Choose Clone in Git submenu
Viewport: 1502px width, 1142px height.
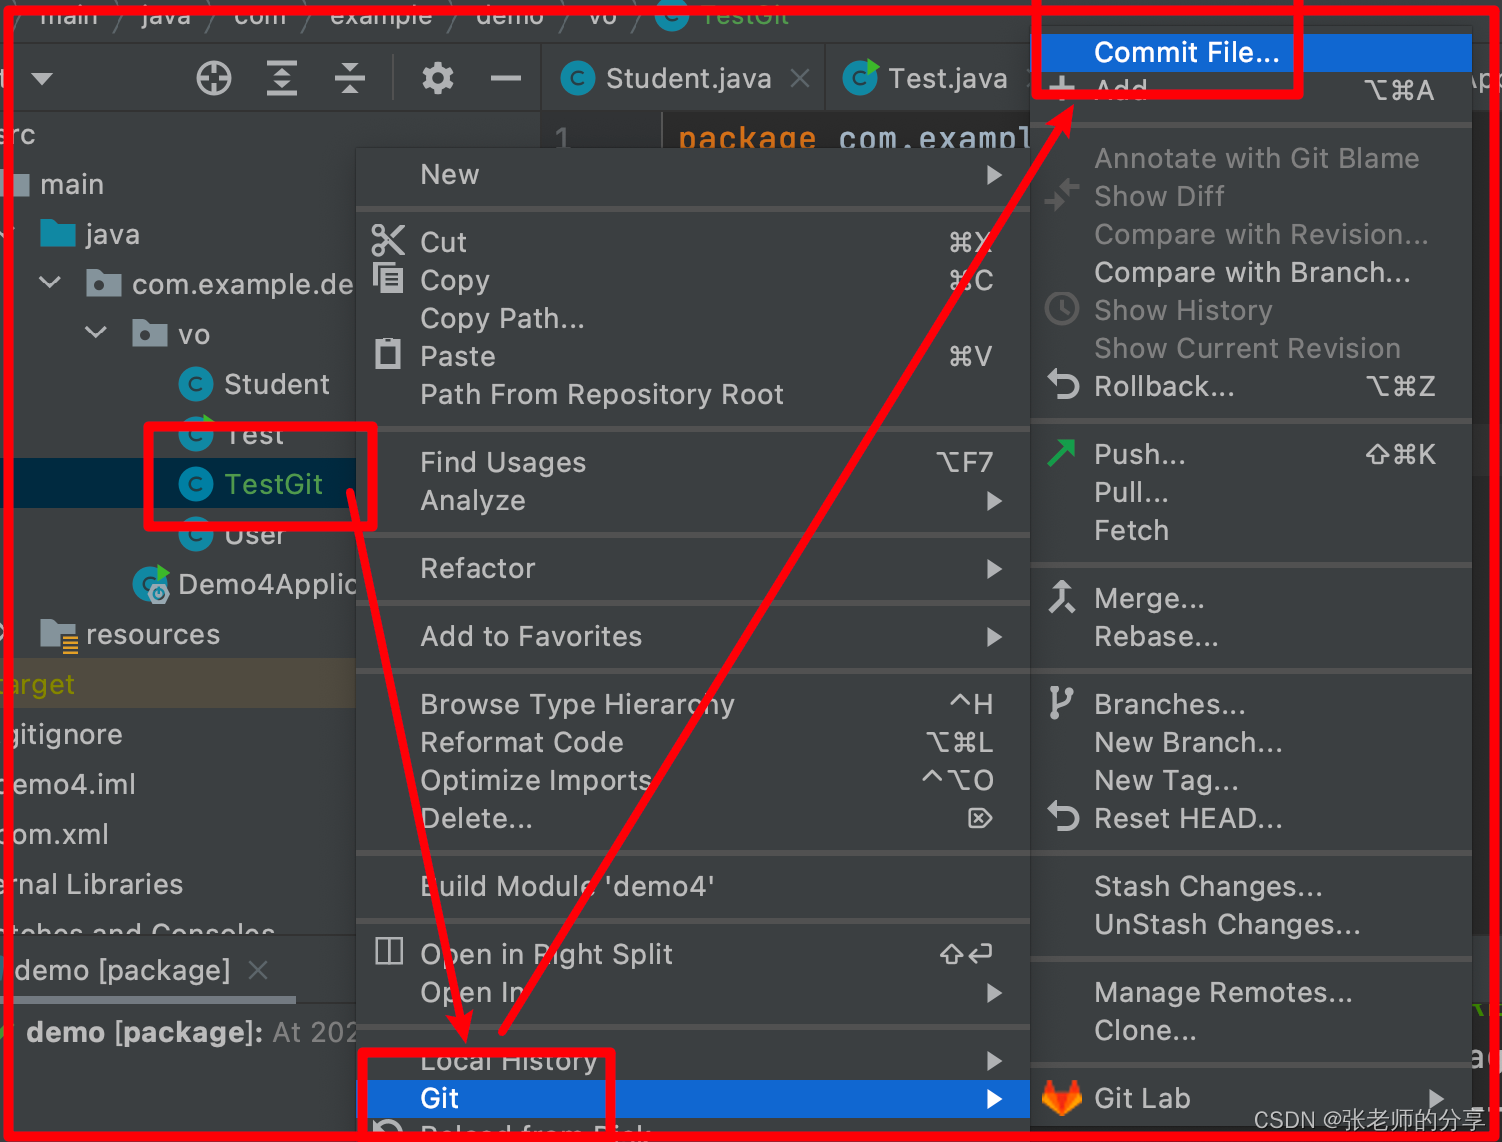click(1252, 1030)
